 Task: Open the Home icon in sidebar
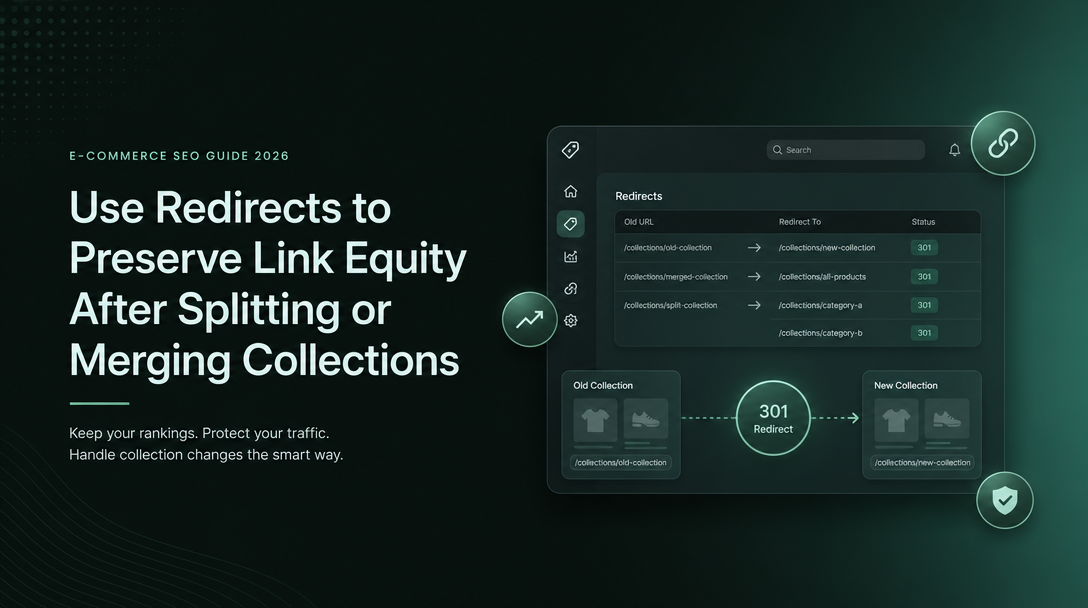570,191
